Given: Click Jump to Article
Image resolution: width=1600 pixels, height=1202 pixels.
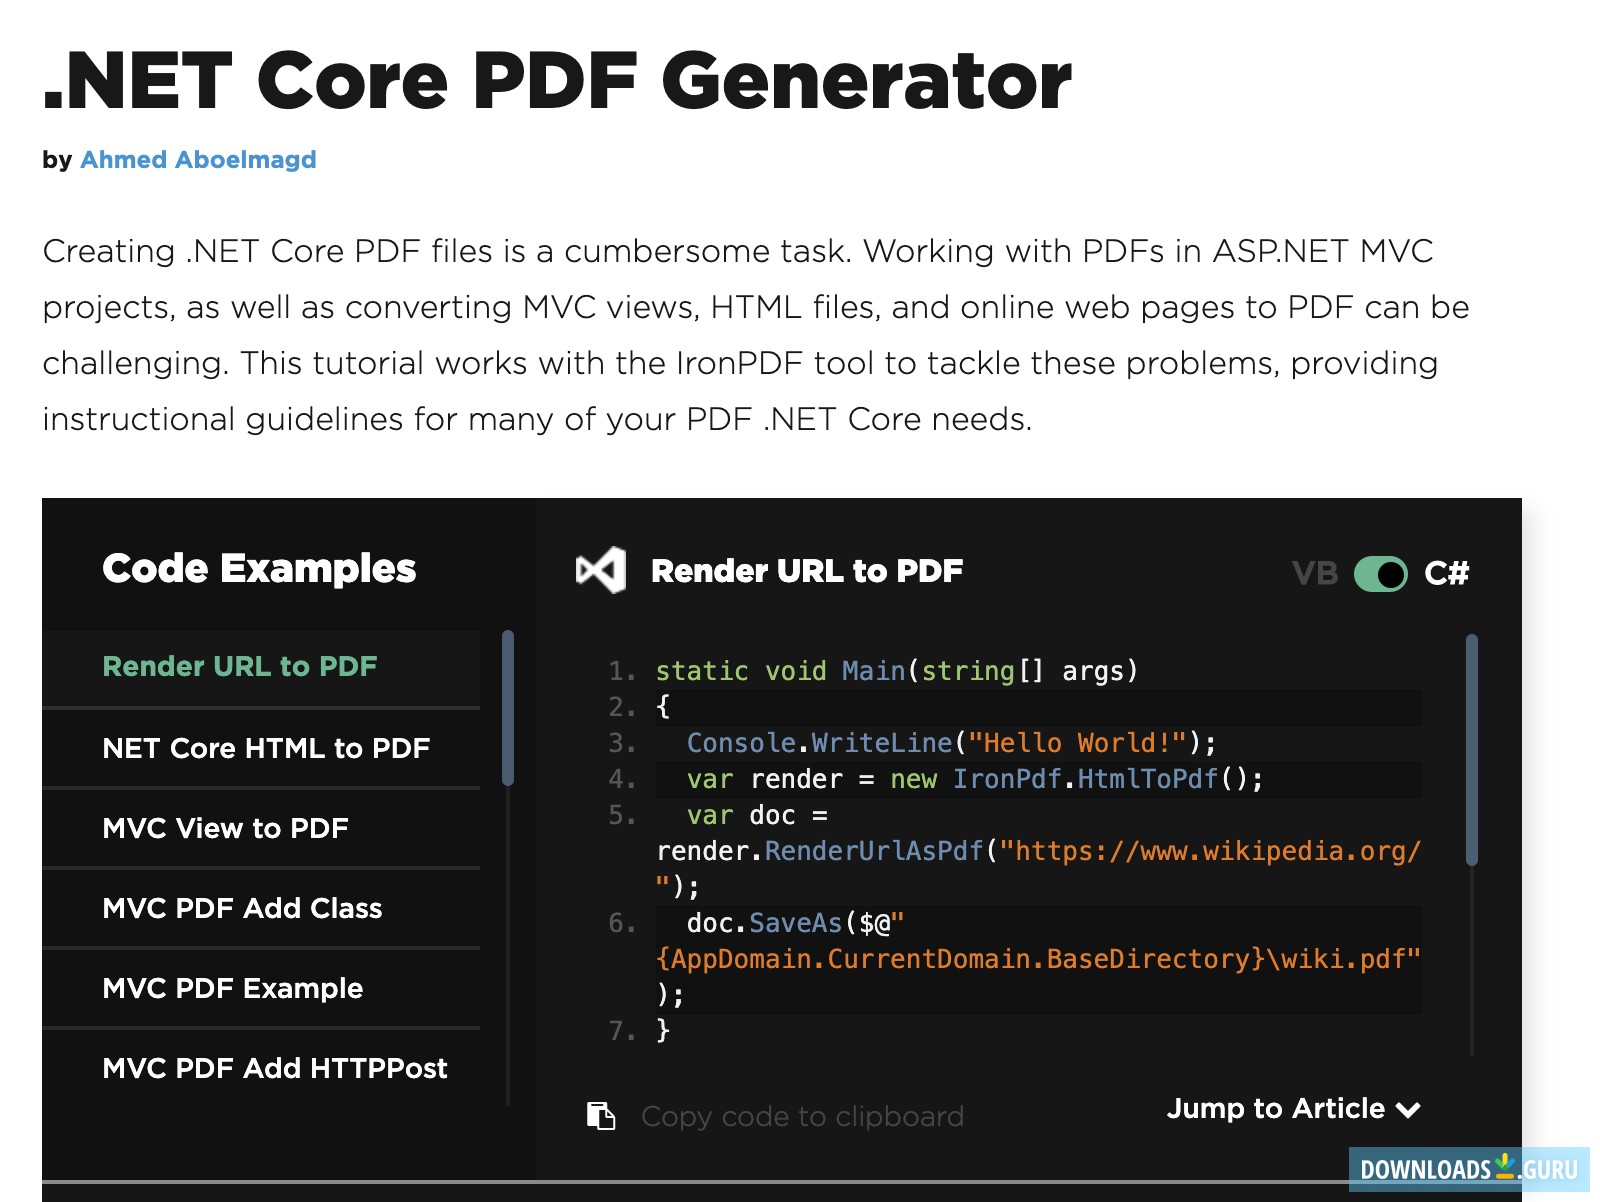Looking at the screenshot, I should [1275, 1108].
